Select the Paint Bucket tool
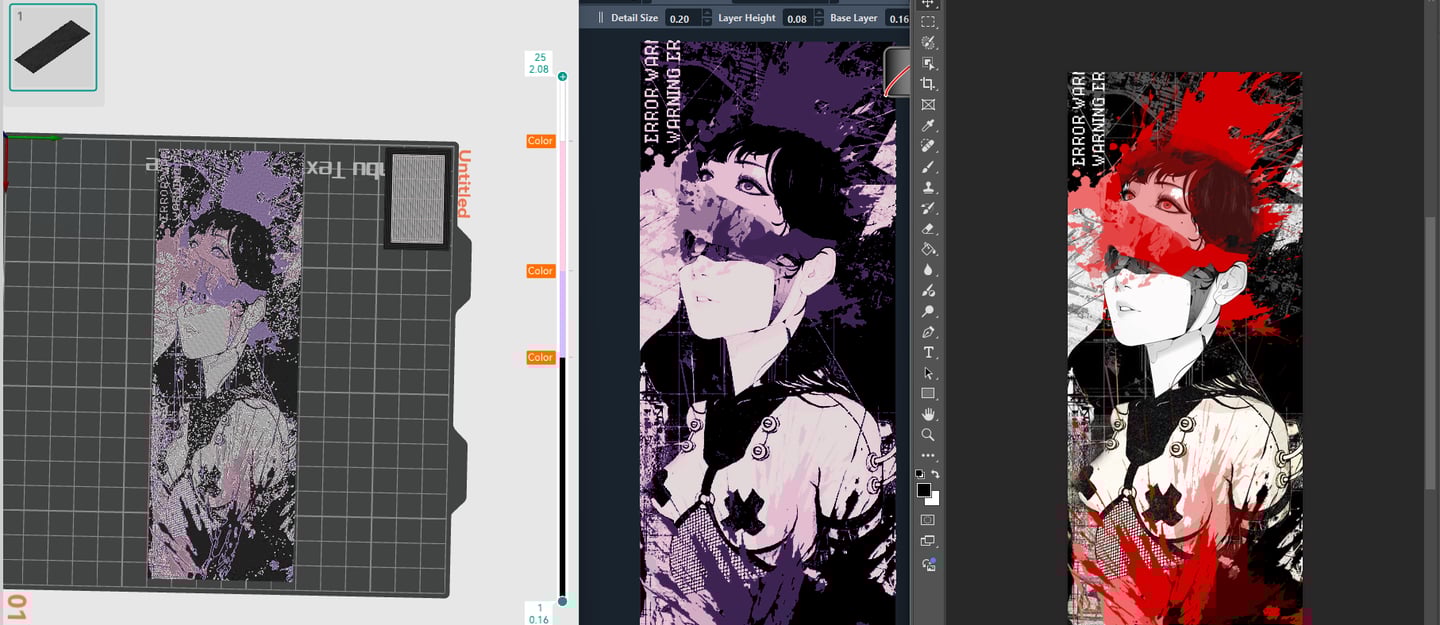The width and height of the screenshot is (1440, 625). tap(928, 249)
